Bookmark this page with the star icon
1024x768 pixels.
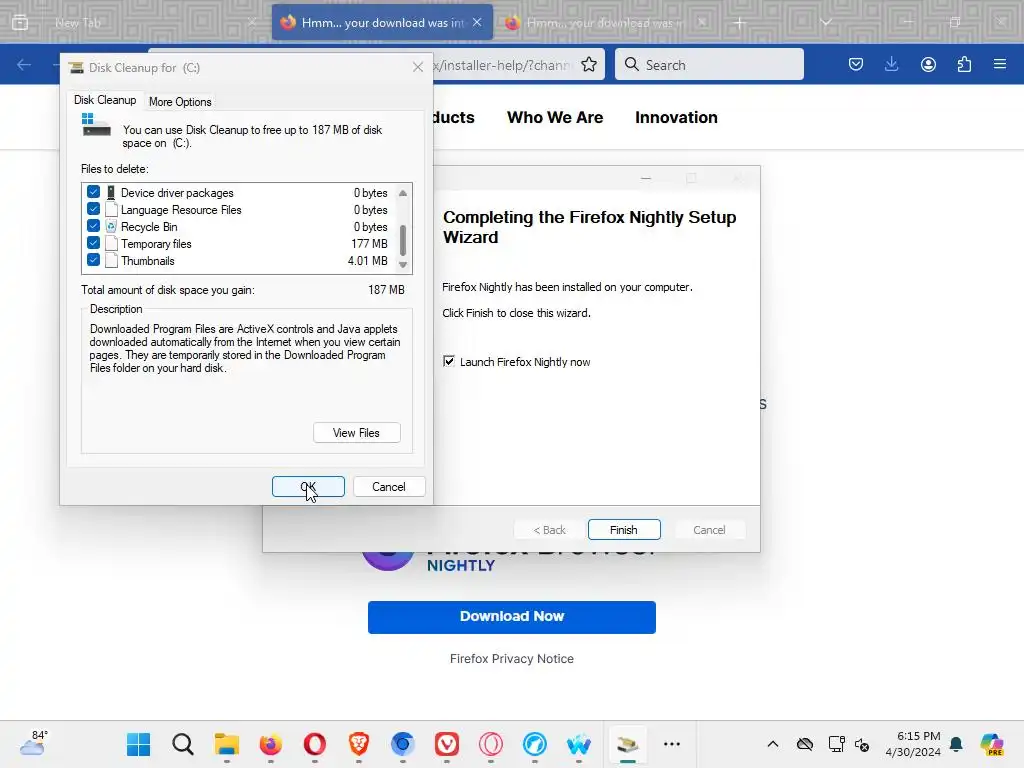coord(589,65)
